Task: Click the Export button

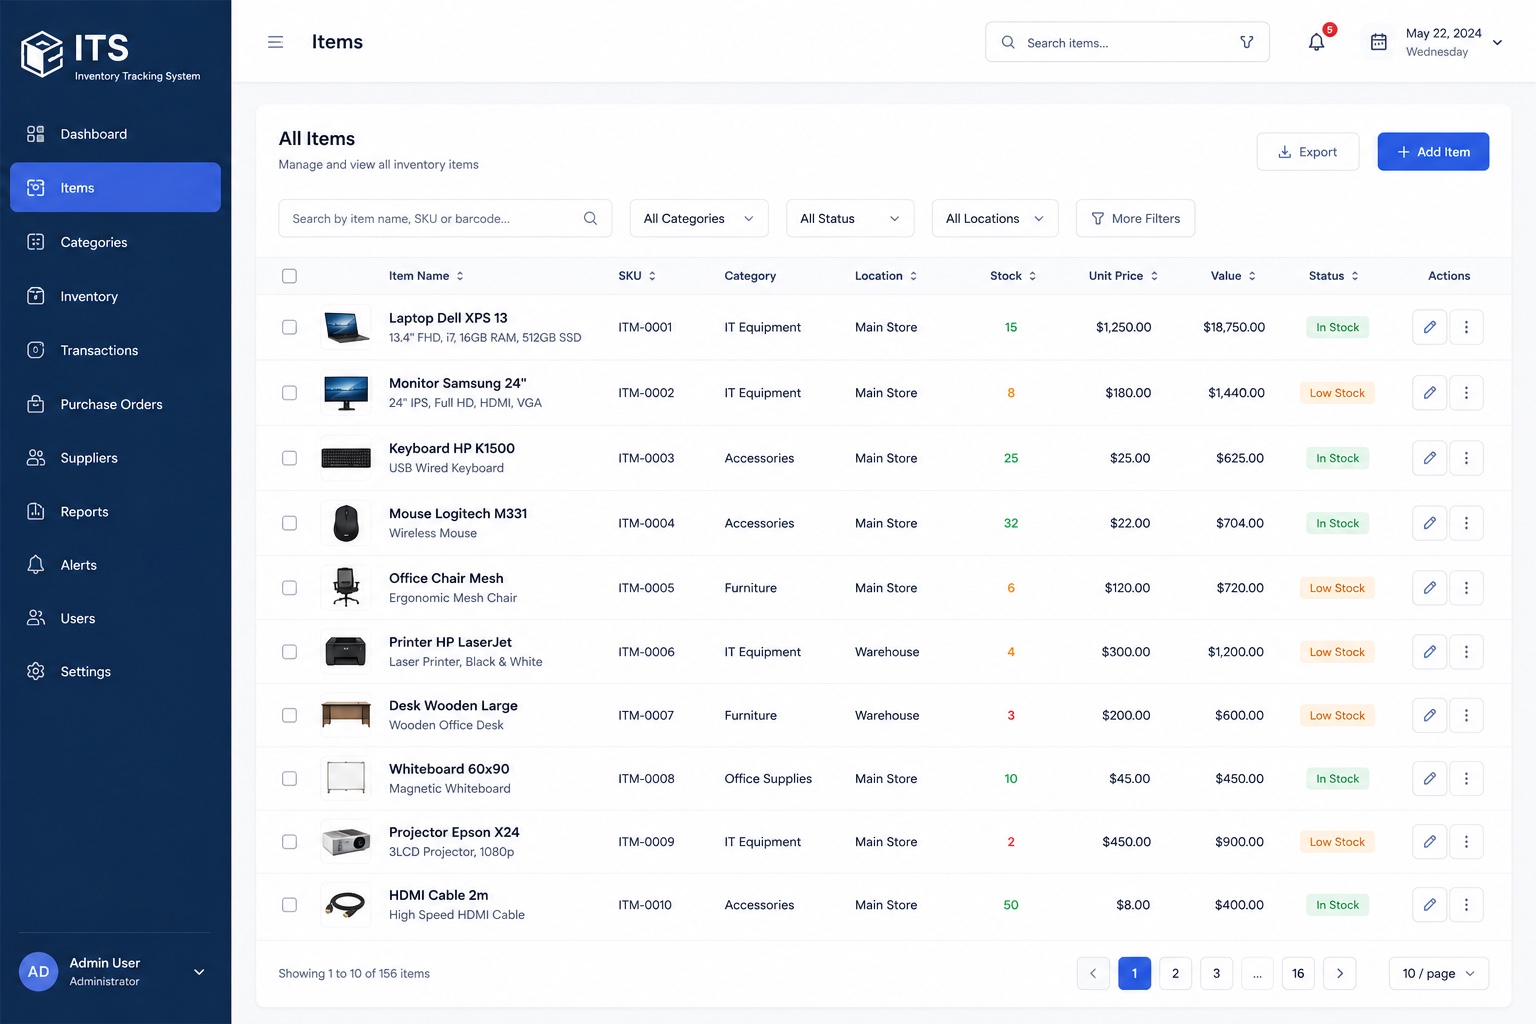Action: pyautogui.click(x=1307, y=152)
